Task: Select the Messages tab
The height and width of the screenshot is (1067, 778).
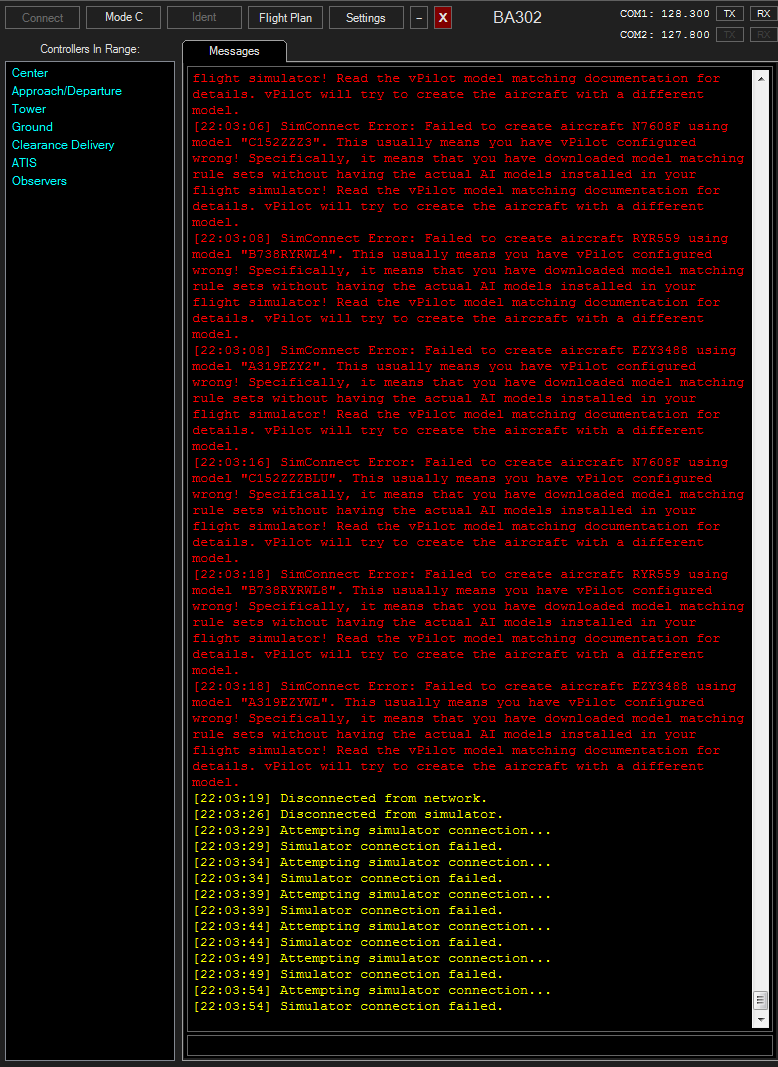Action: click(x=234, y=51)
